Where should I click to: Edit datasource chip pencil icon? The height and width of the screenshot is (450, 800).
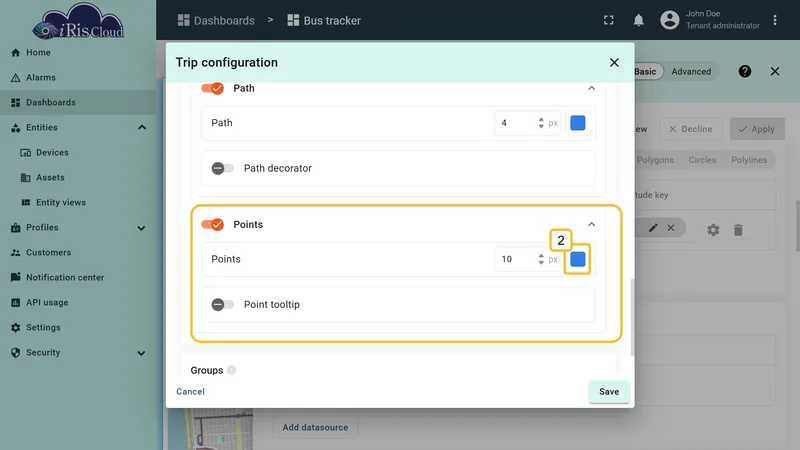(653, 228)
